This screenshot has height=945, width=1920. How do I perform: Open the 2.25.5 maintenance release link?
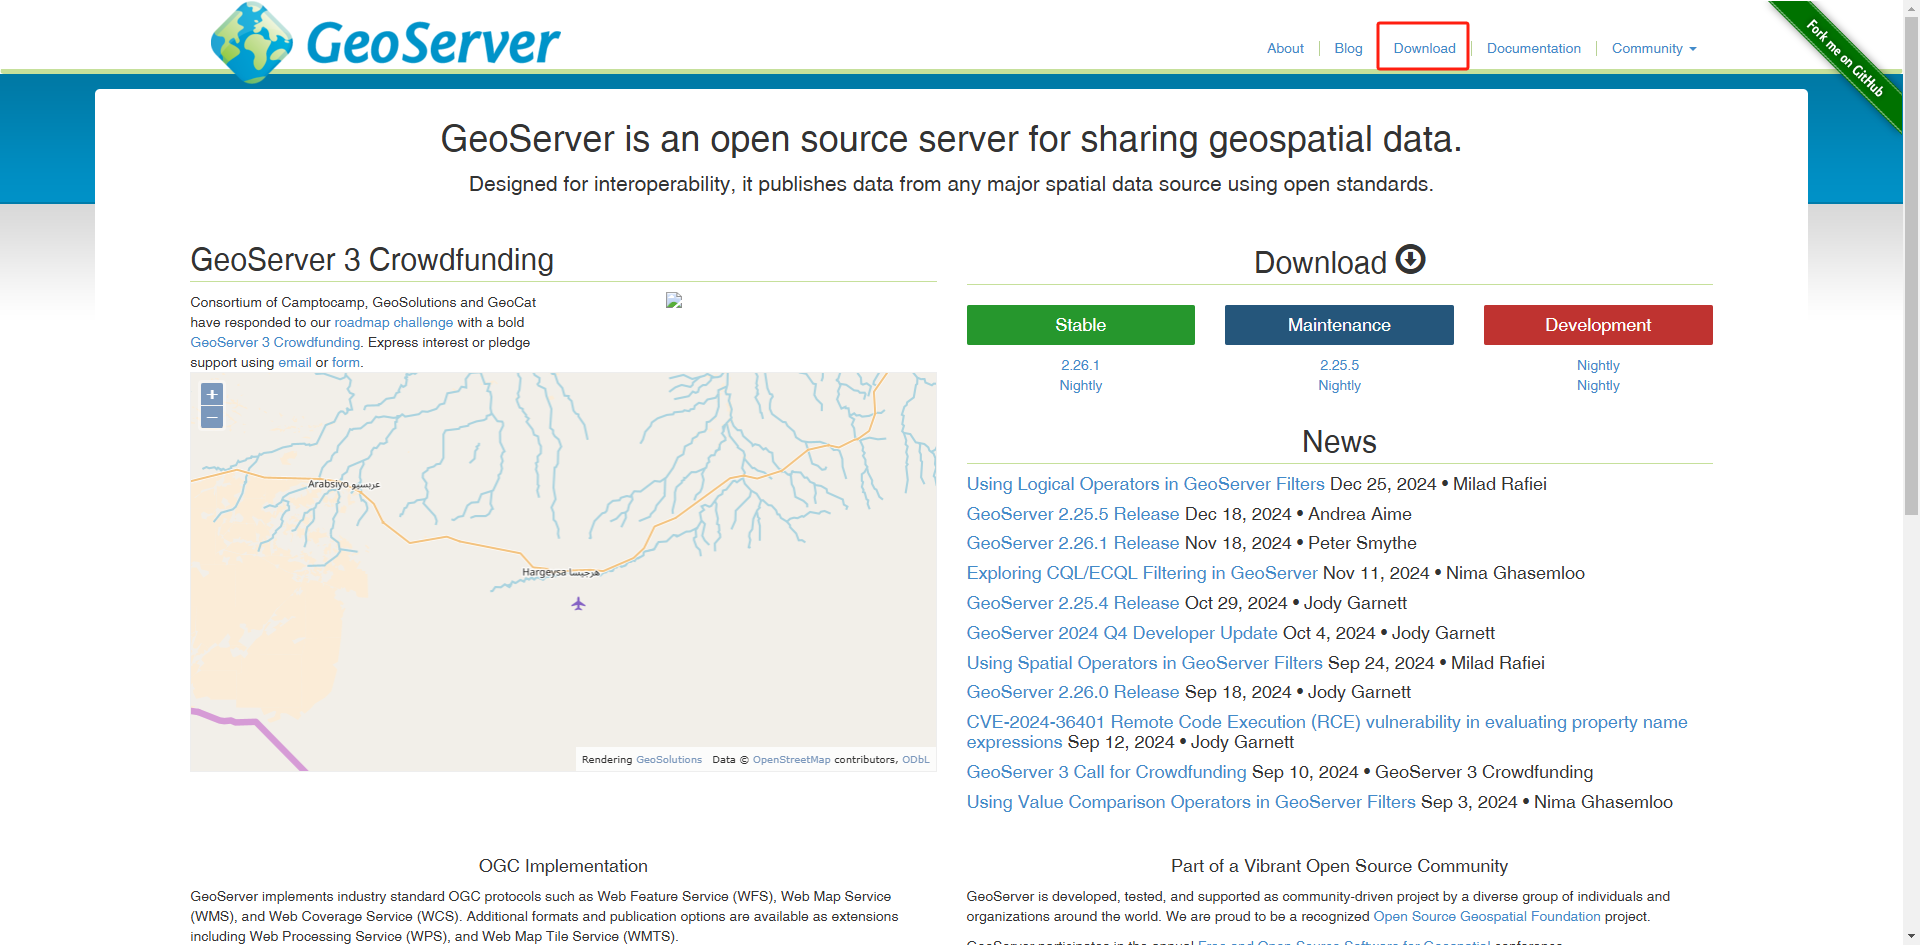click(x=1339, y=365)
